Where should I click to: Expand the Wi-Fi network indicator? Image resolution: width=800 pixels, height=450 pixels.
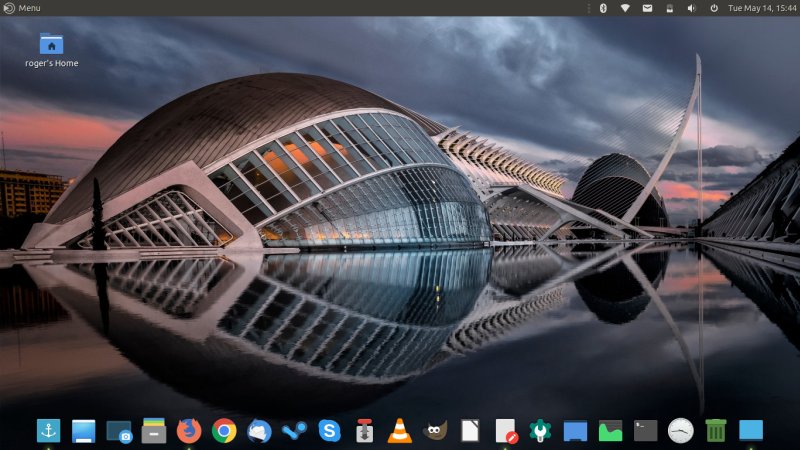pos(625,8)
